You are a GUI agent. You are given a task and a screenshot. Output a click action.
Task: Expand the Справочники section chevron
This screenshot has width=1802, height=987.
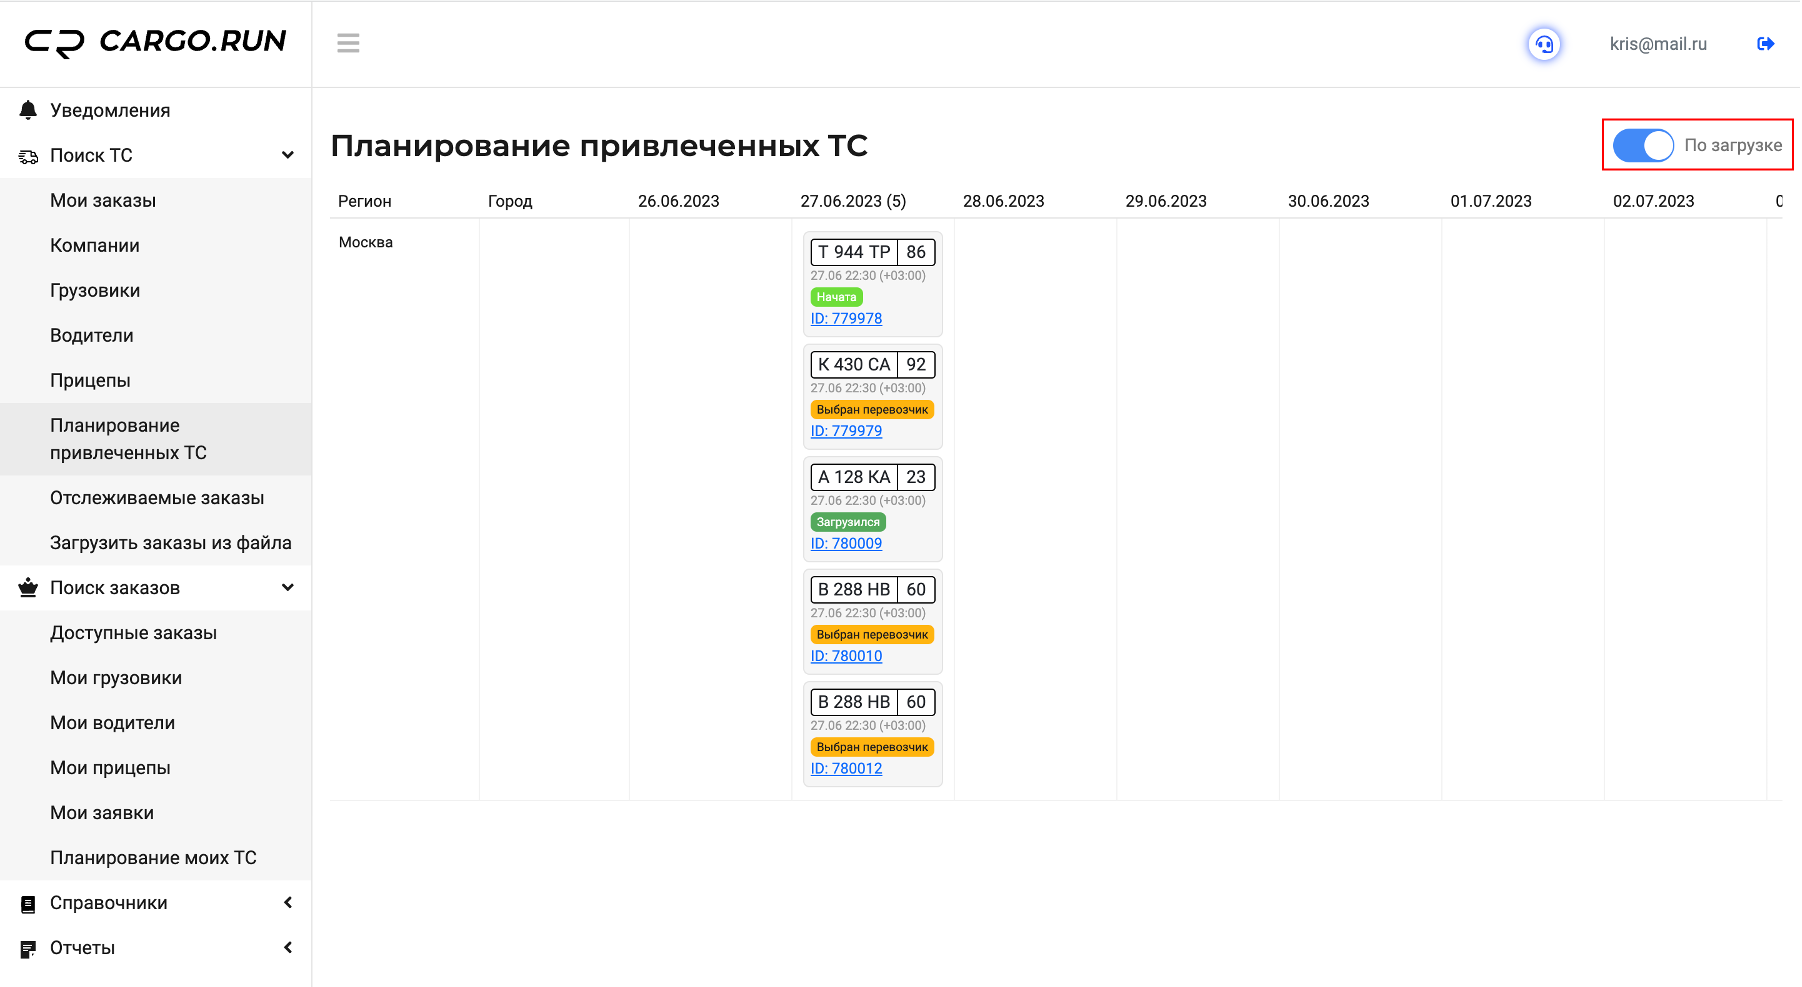coord(288,902)
